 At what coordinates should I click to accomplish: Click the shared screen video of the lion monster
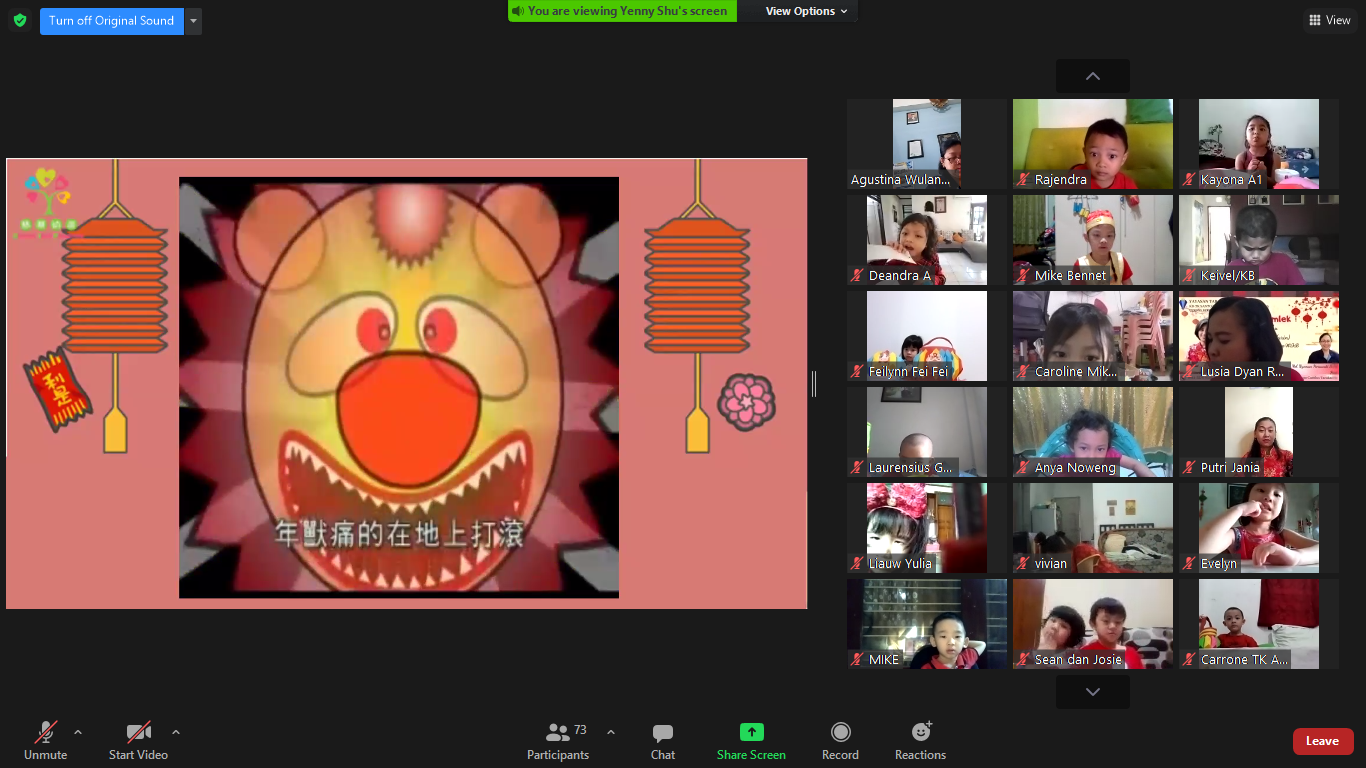tap(399, 388)
